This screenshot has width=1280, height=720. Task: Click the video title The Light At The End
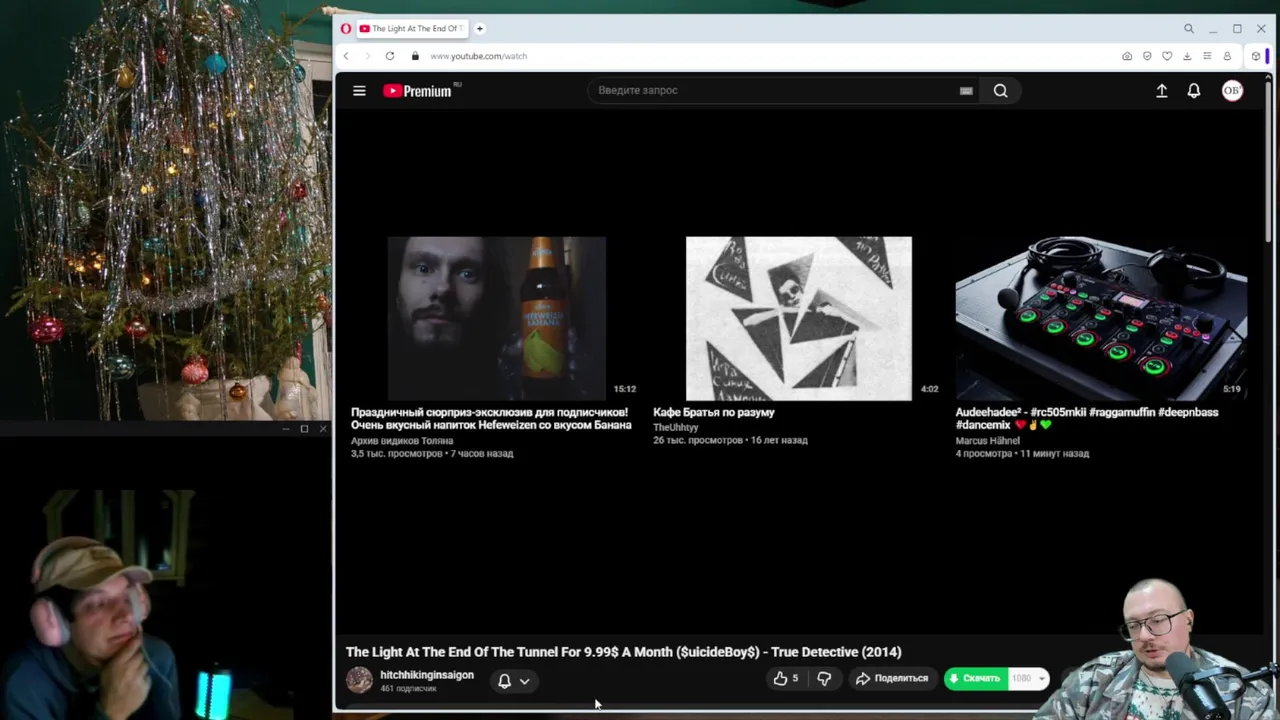624,652
